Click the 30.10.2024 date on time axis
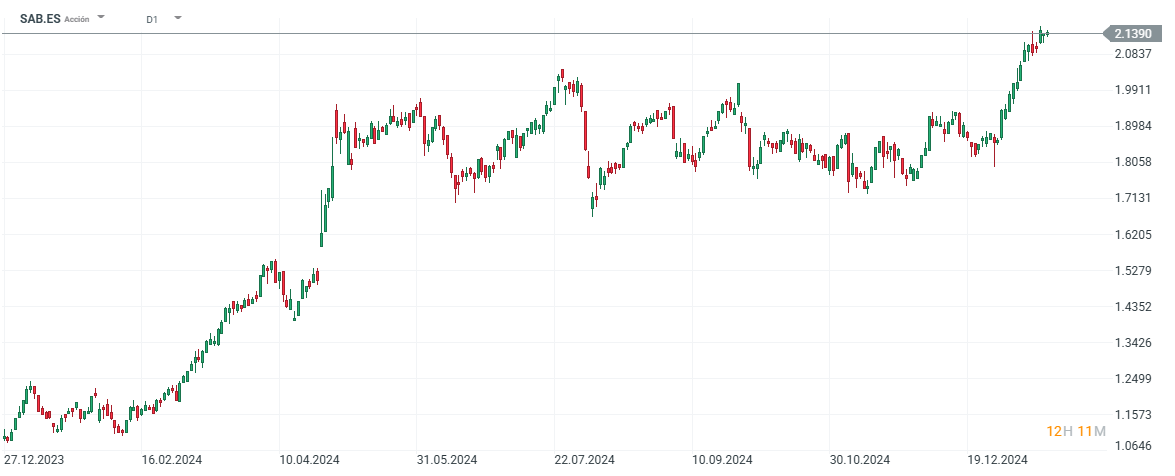 tap(860, 460)
